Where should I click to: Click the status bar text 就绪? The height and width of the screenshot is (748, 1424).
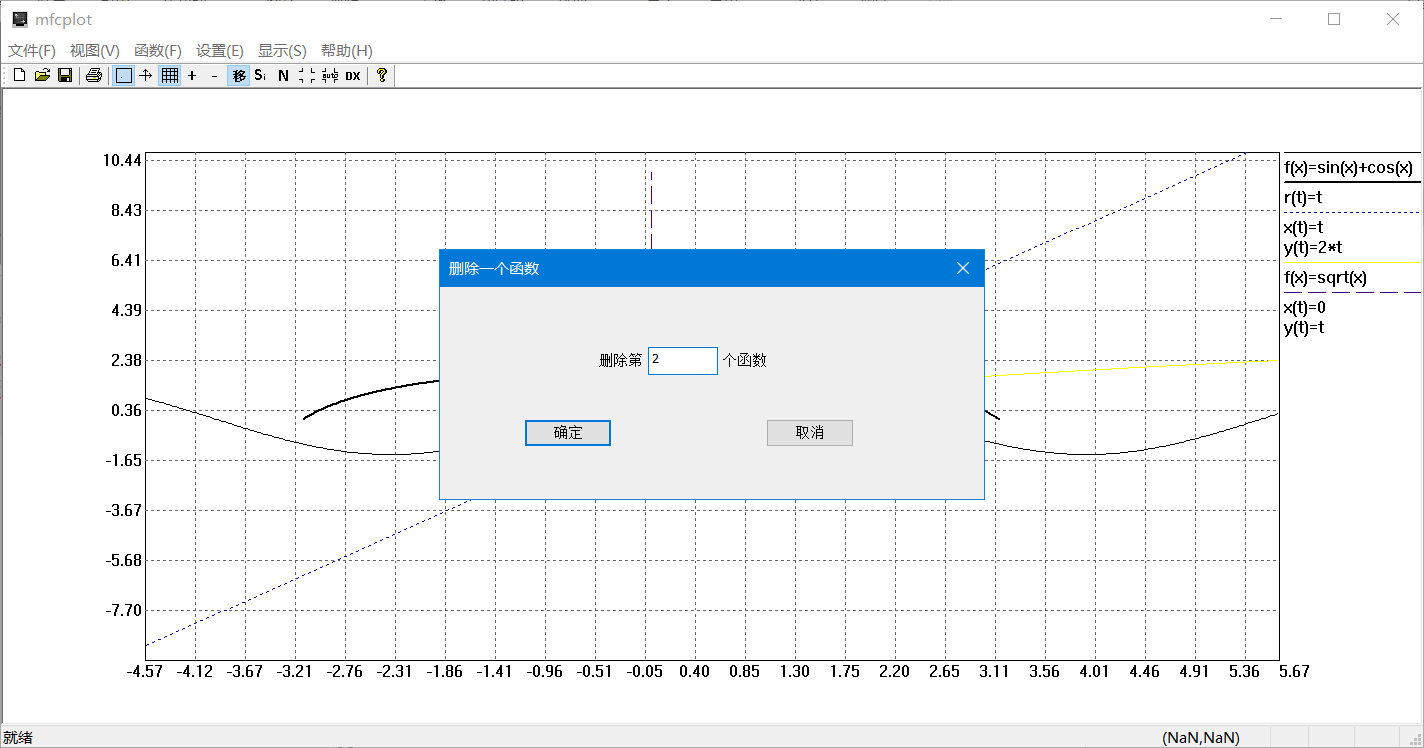(18, 738)
